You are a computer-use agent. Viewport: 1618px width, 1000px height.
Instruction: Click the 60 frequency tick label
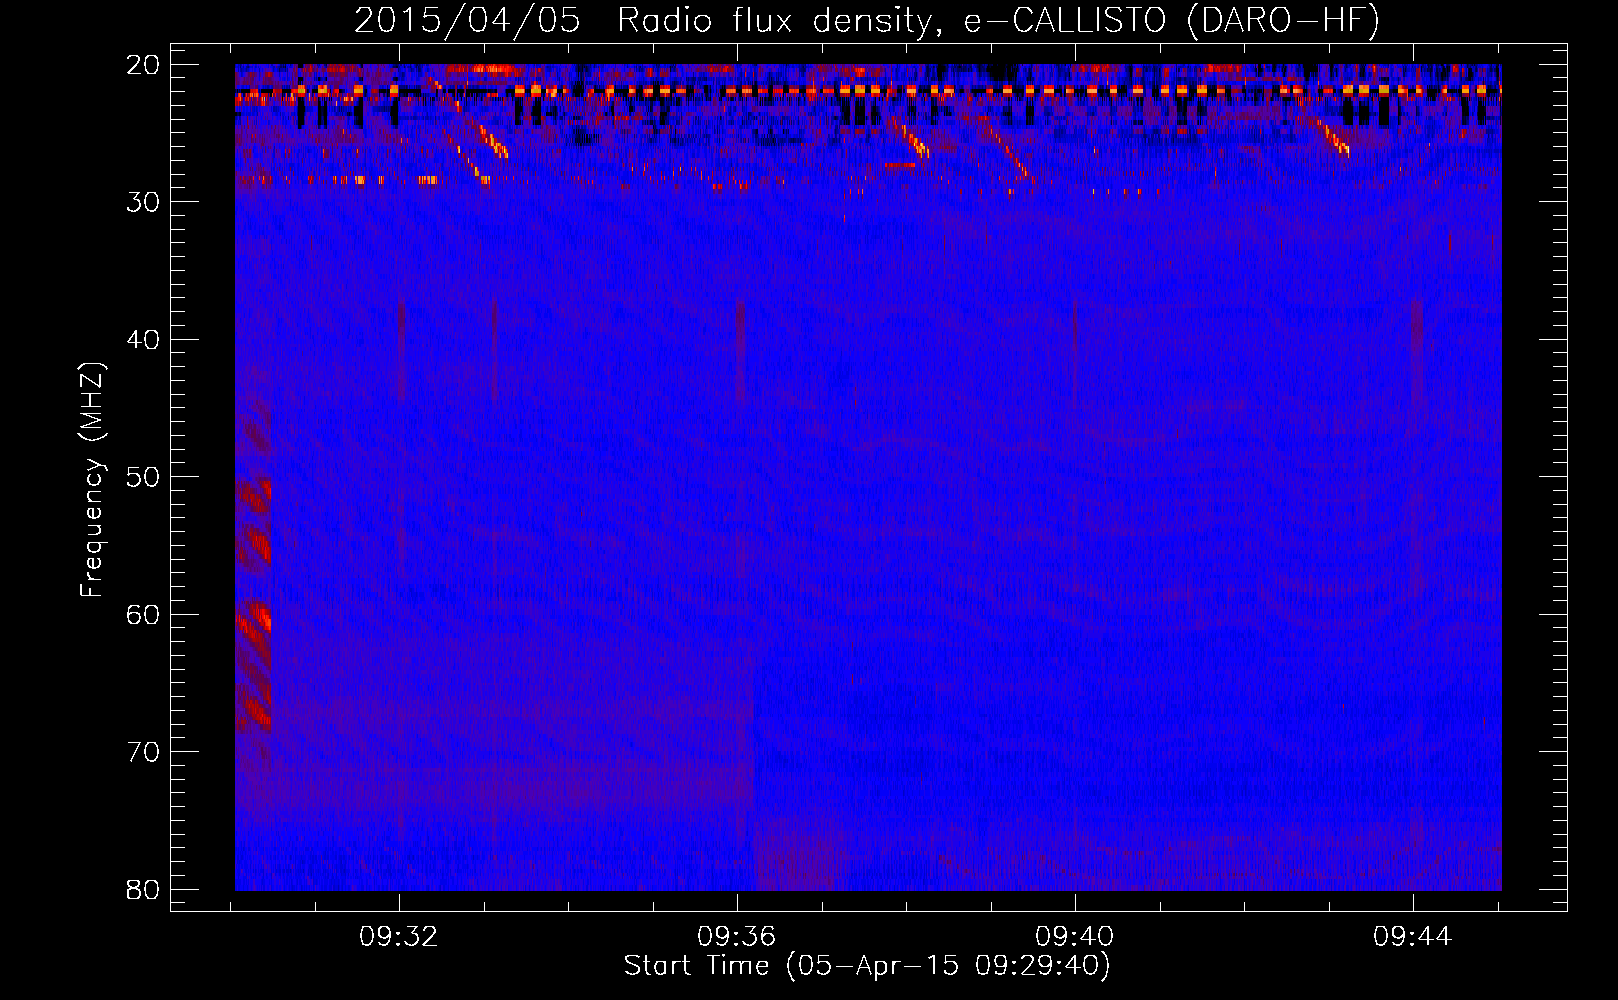coord(144,614)
